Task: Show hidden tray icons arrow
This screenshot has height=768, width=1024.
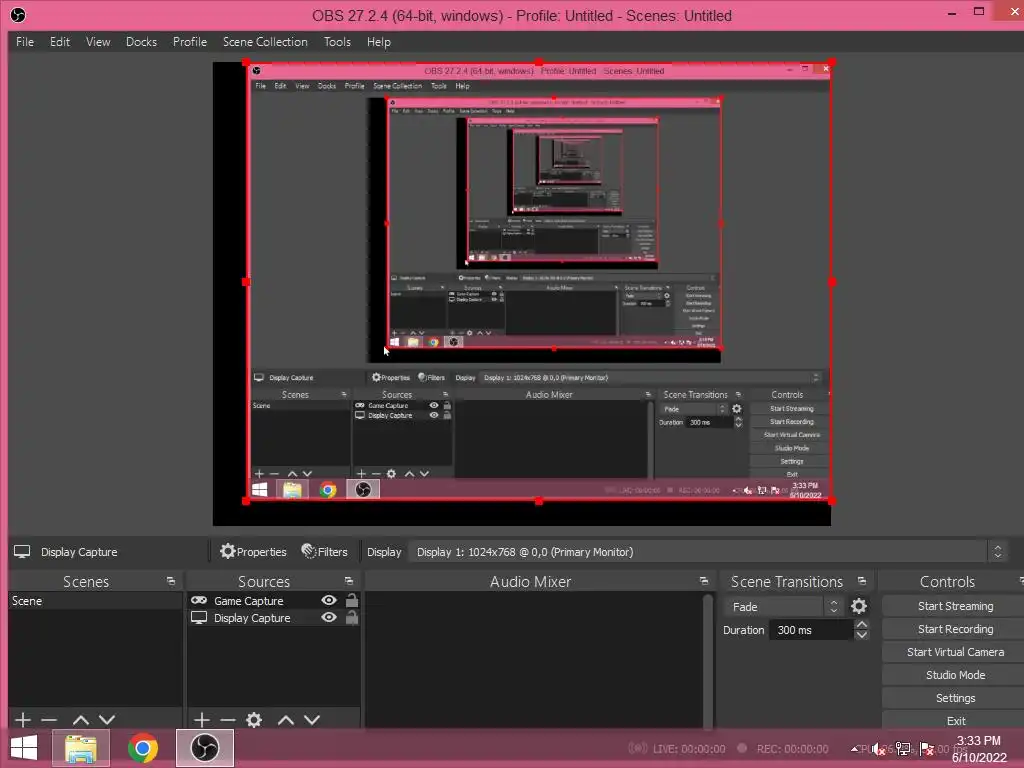Action: pyautogui.click(x=855, y=748)
